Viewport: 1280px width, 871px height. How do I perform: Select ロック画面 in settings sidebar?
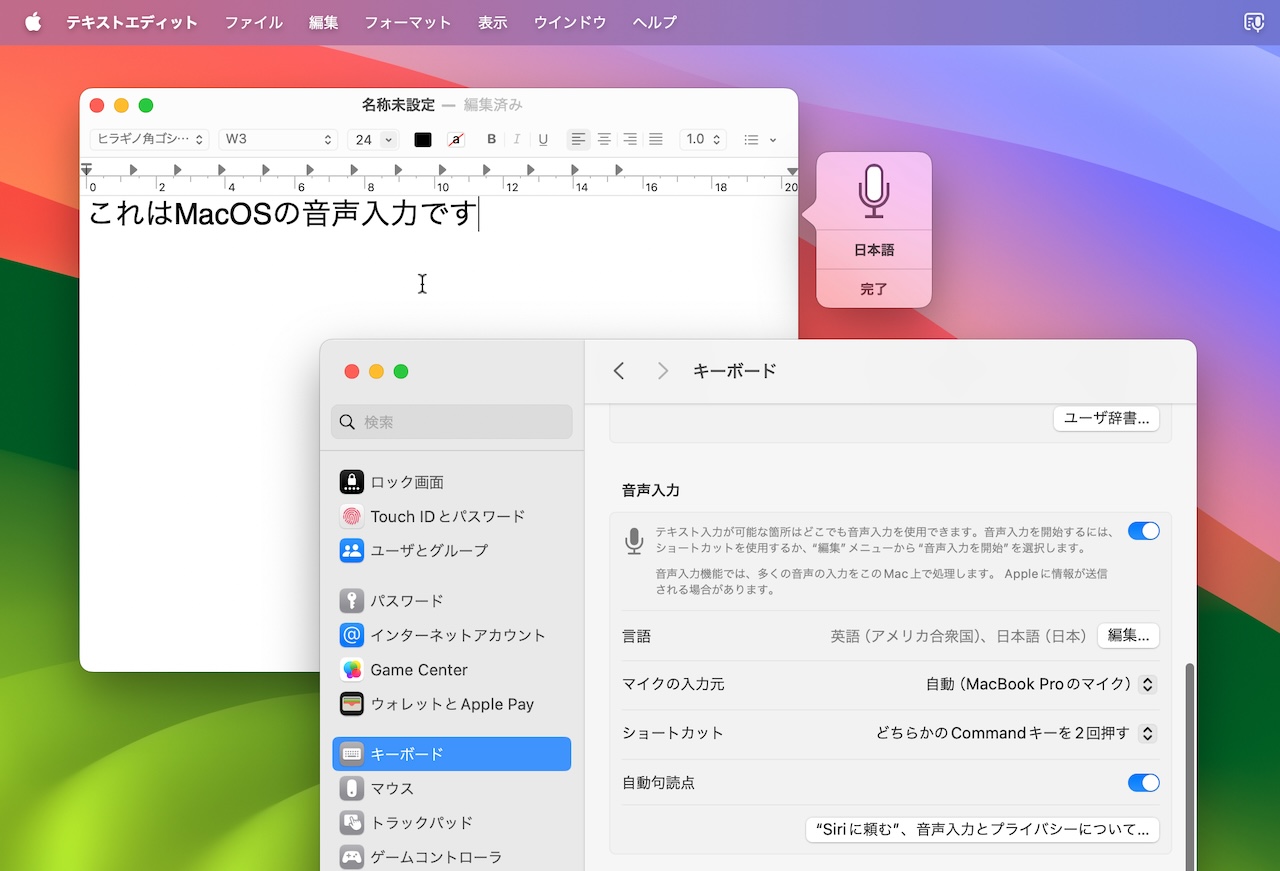pos(452,482)
